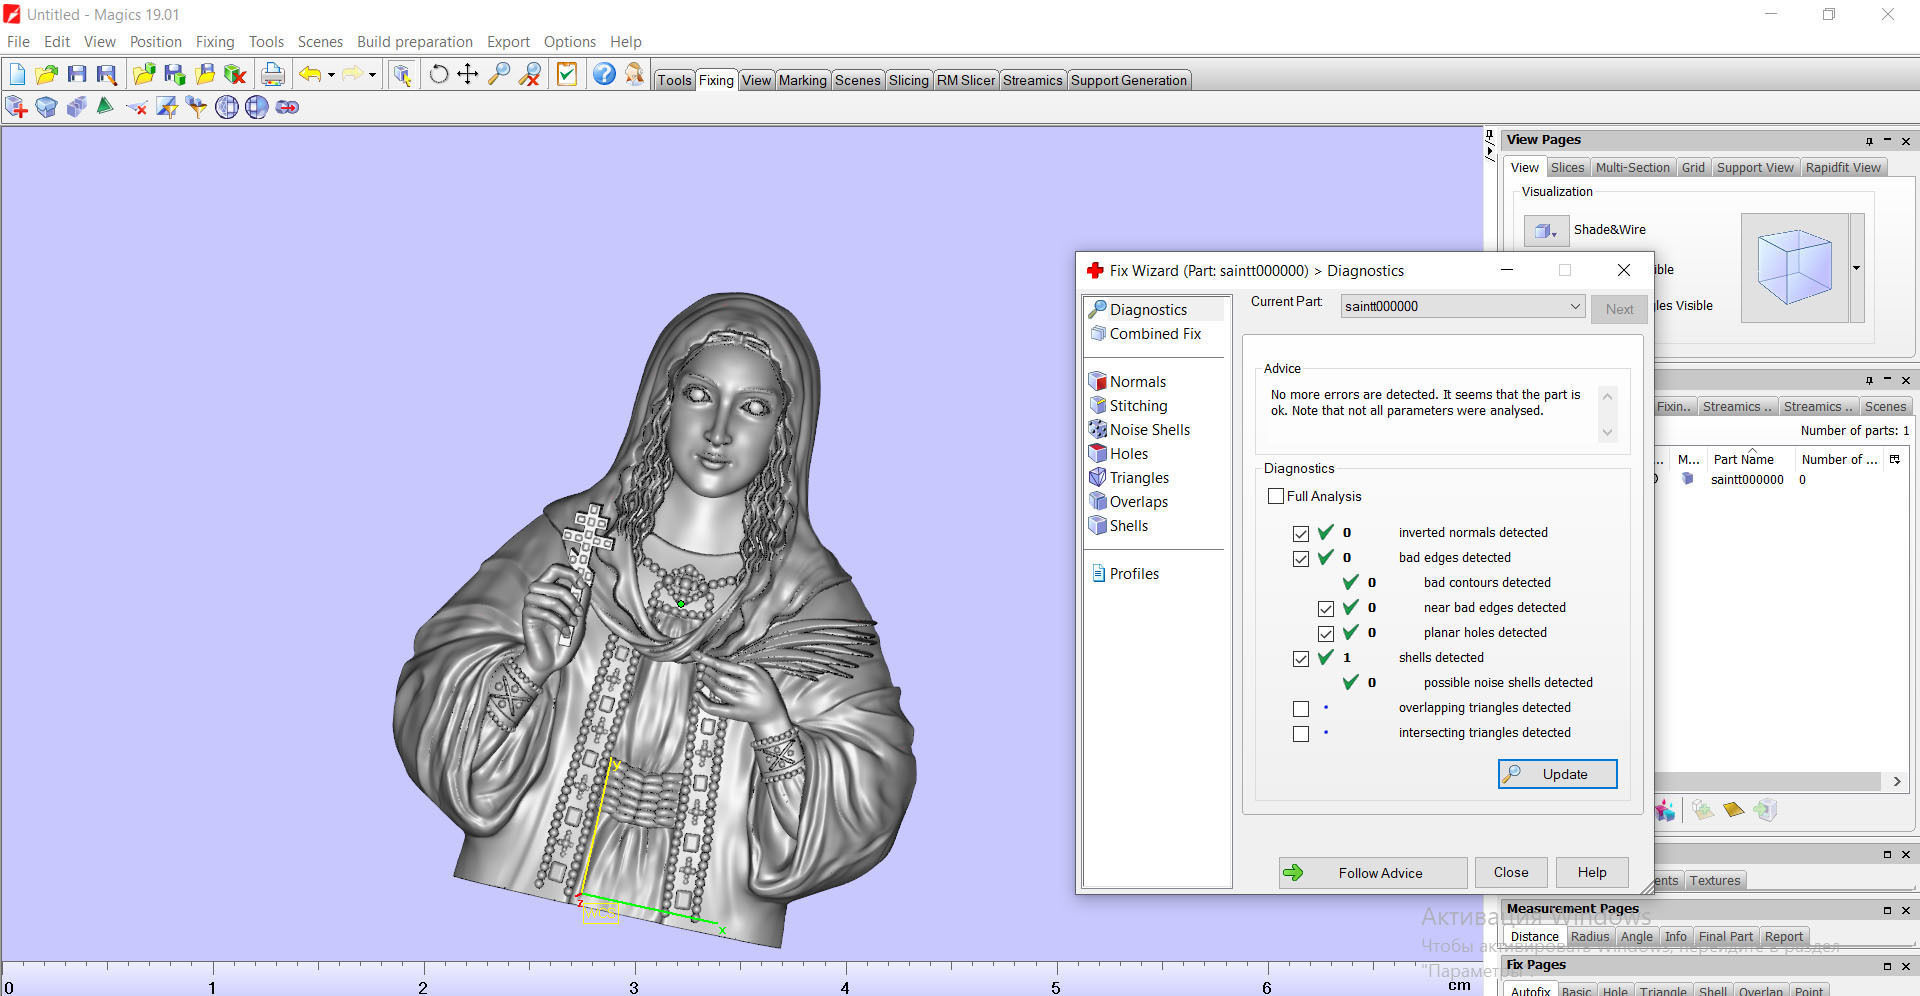1920x996 pixels.
Task: Click the yellow platform icon in parts panel
Action: (x=1734, y=810)
